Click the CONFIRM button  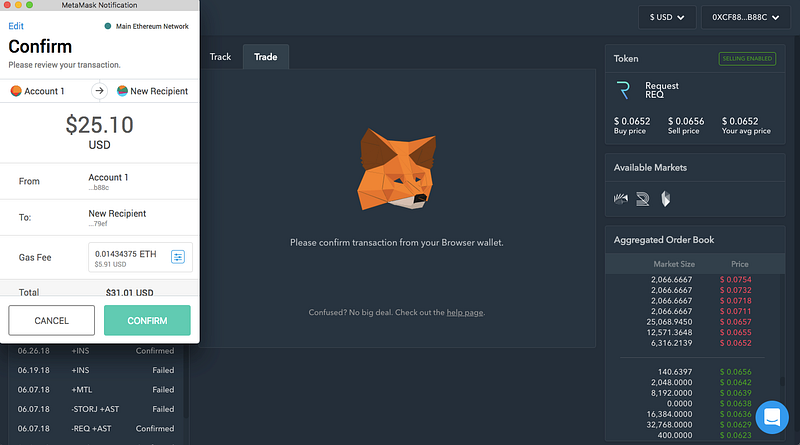(147, 320)
